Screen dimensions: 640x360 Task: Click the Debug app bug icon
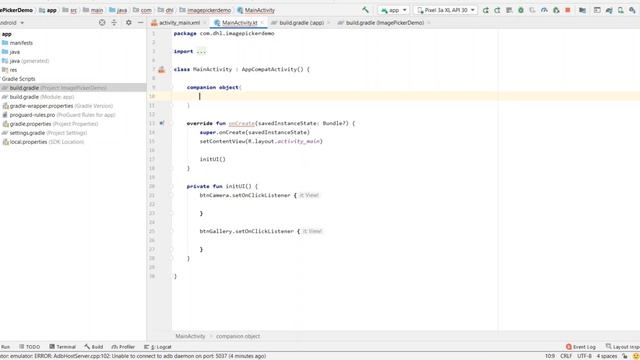tap(521, 10)
